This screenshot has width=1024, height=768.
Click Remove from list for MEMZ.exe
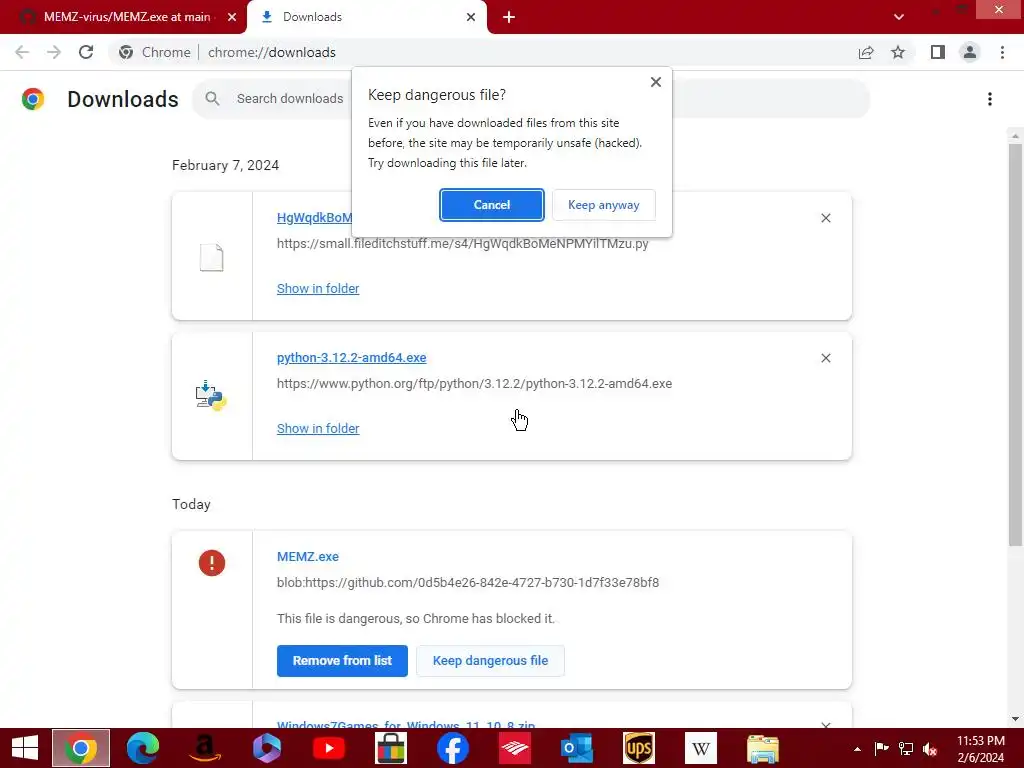coord(342,661)
